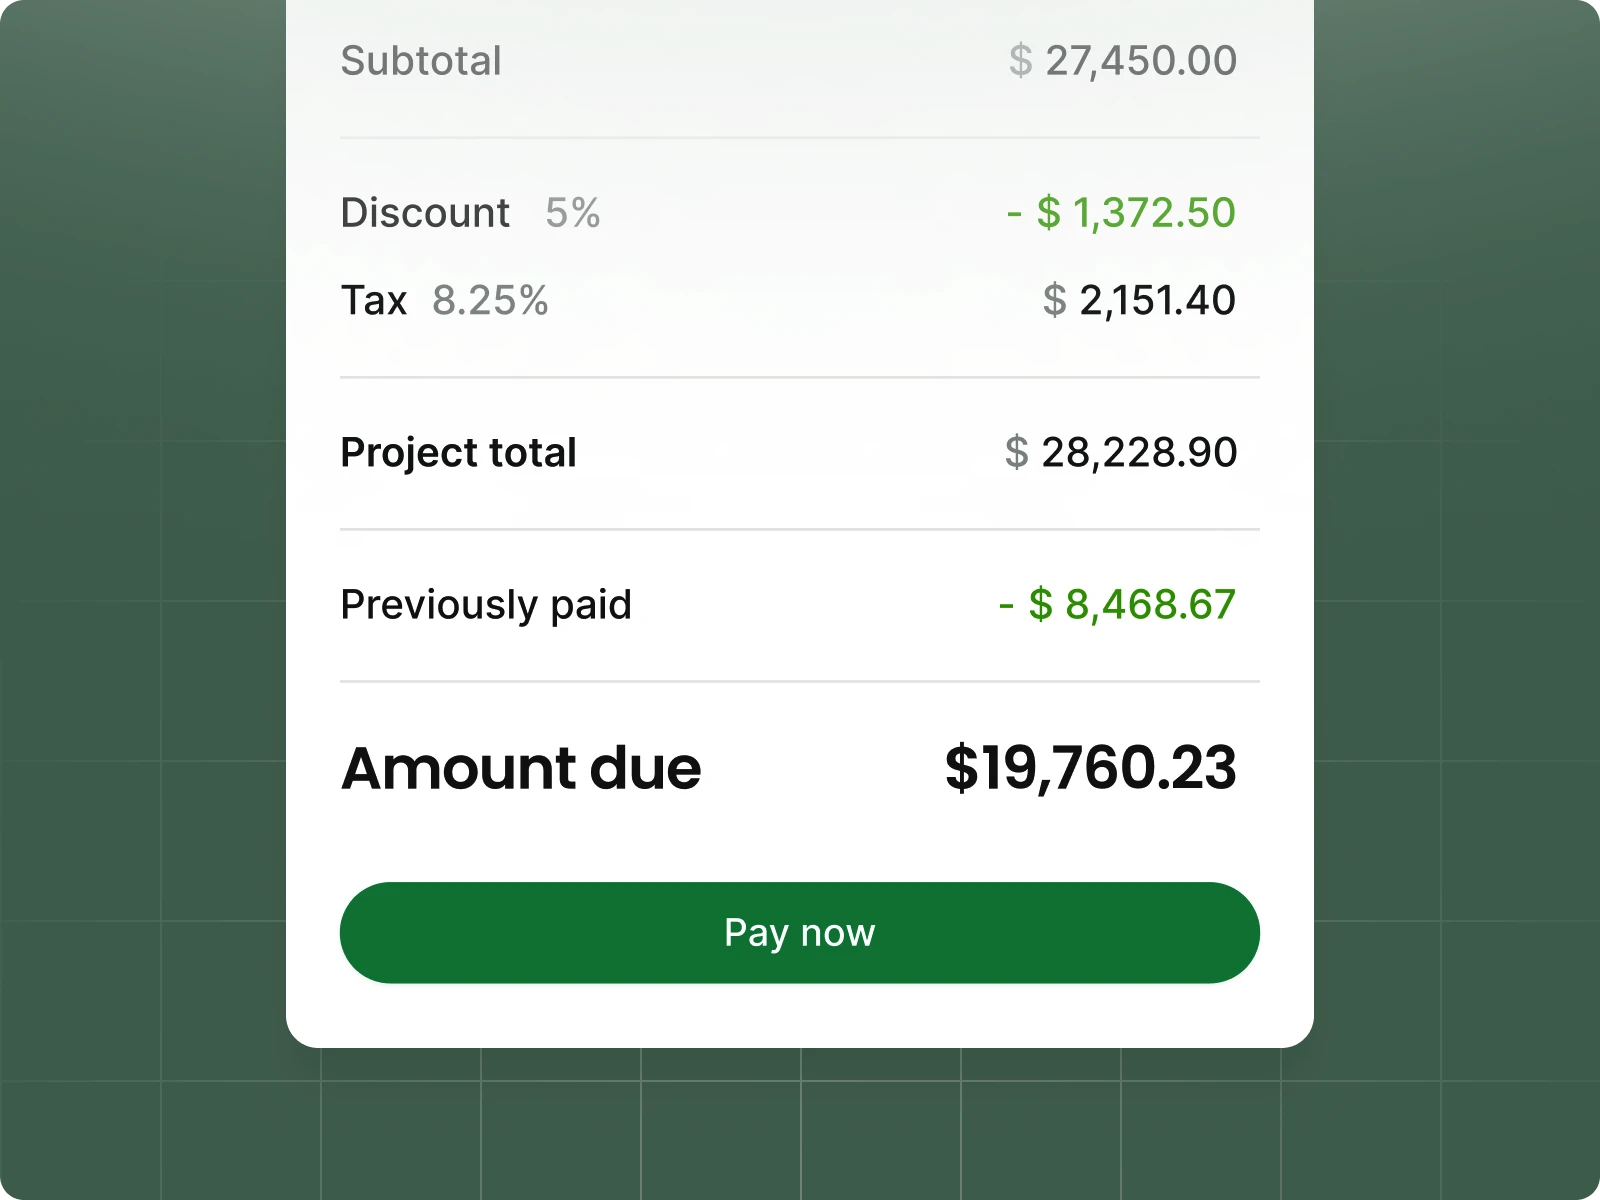
Task: Select the Amount due value $19,760.23
Action: pos(1089,768)
